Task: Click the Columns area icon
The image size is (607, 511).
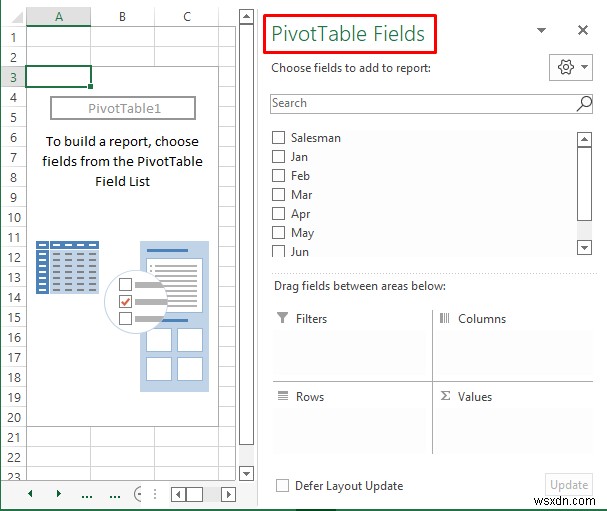Action: point(444,318)
